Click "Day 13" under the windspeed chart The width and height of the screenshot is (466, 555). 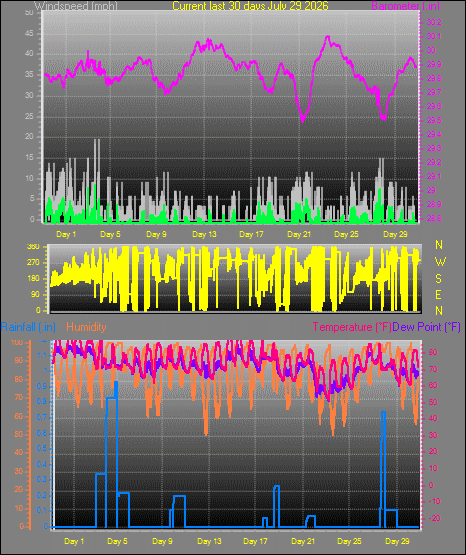tap(204, 234)
